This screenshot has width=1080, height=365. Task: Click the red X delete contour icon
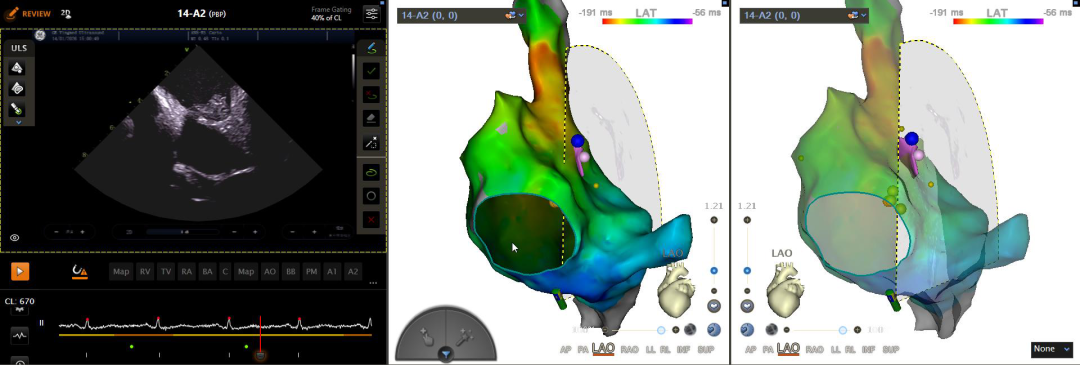point(371,219)
